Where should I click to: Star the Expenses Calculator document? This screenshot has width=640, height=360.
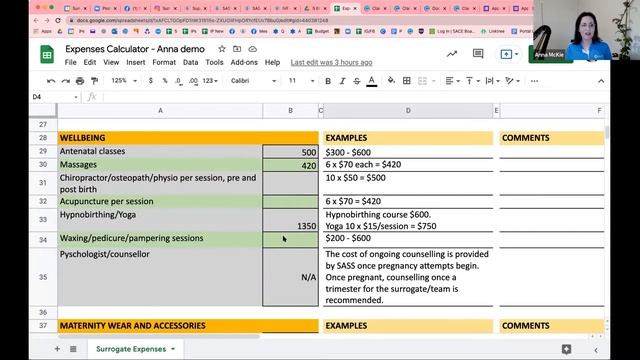click(x=222, y=49)
